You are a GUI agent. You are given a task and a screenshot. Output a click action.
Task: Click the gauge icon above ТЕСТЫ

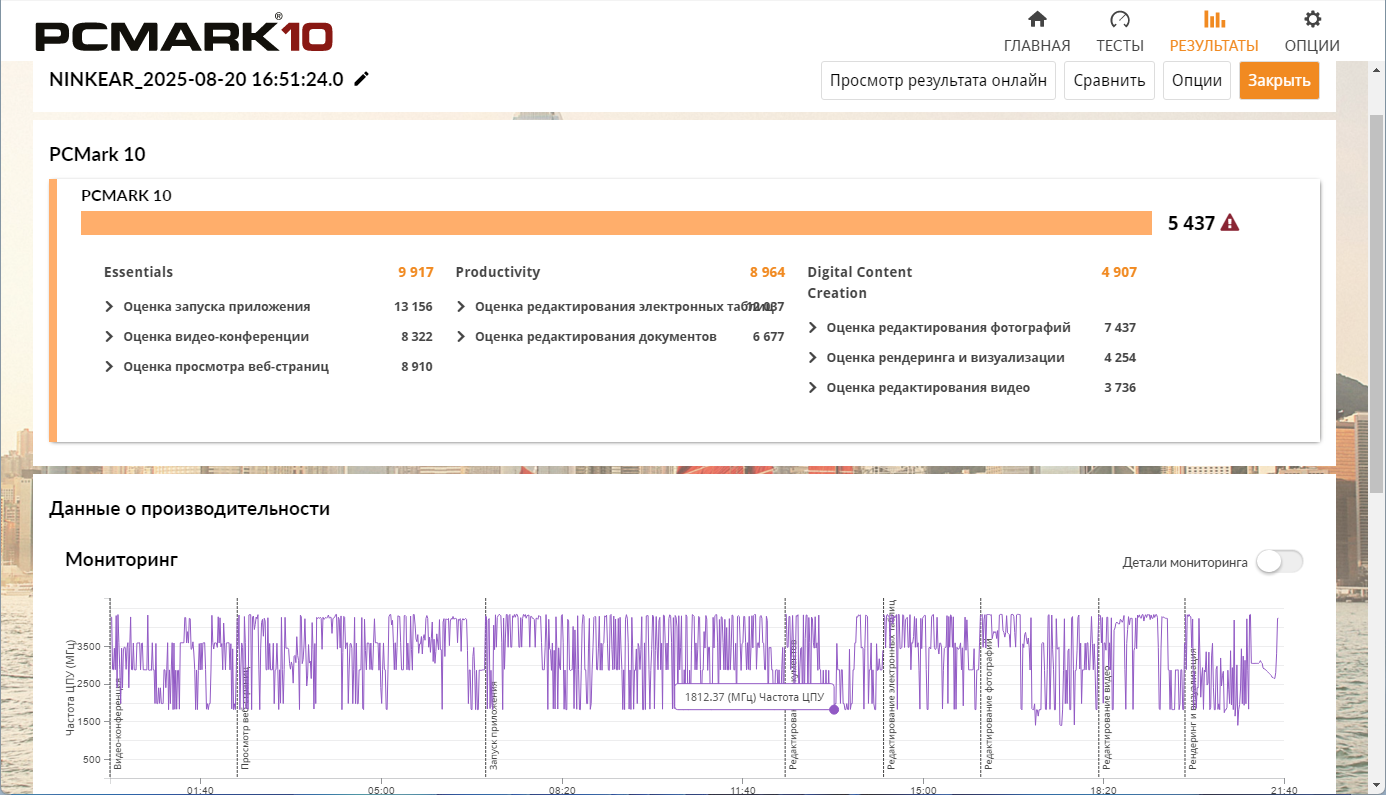1120,19
